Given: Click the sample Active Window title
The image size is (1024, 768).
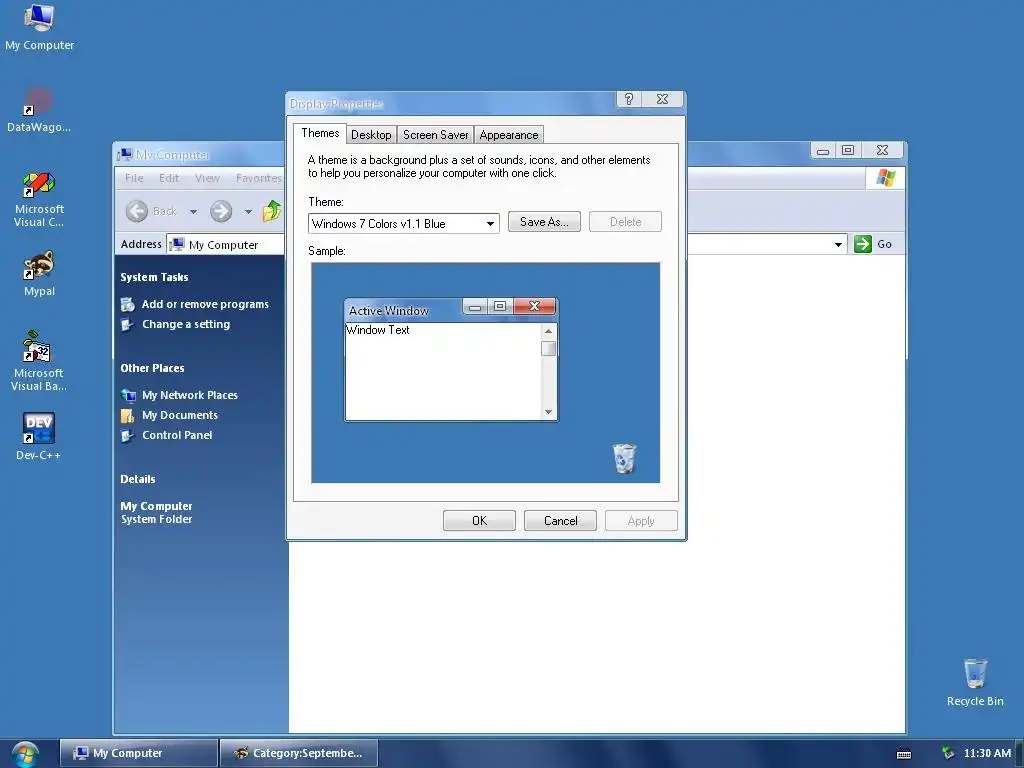Looking at the screenshot, I should [389, 311].
